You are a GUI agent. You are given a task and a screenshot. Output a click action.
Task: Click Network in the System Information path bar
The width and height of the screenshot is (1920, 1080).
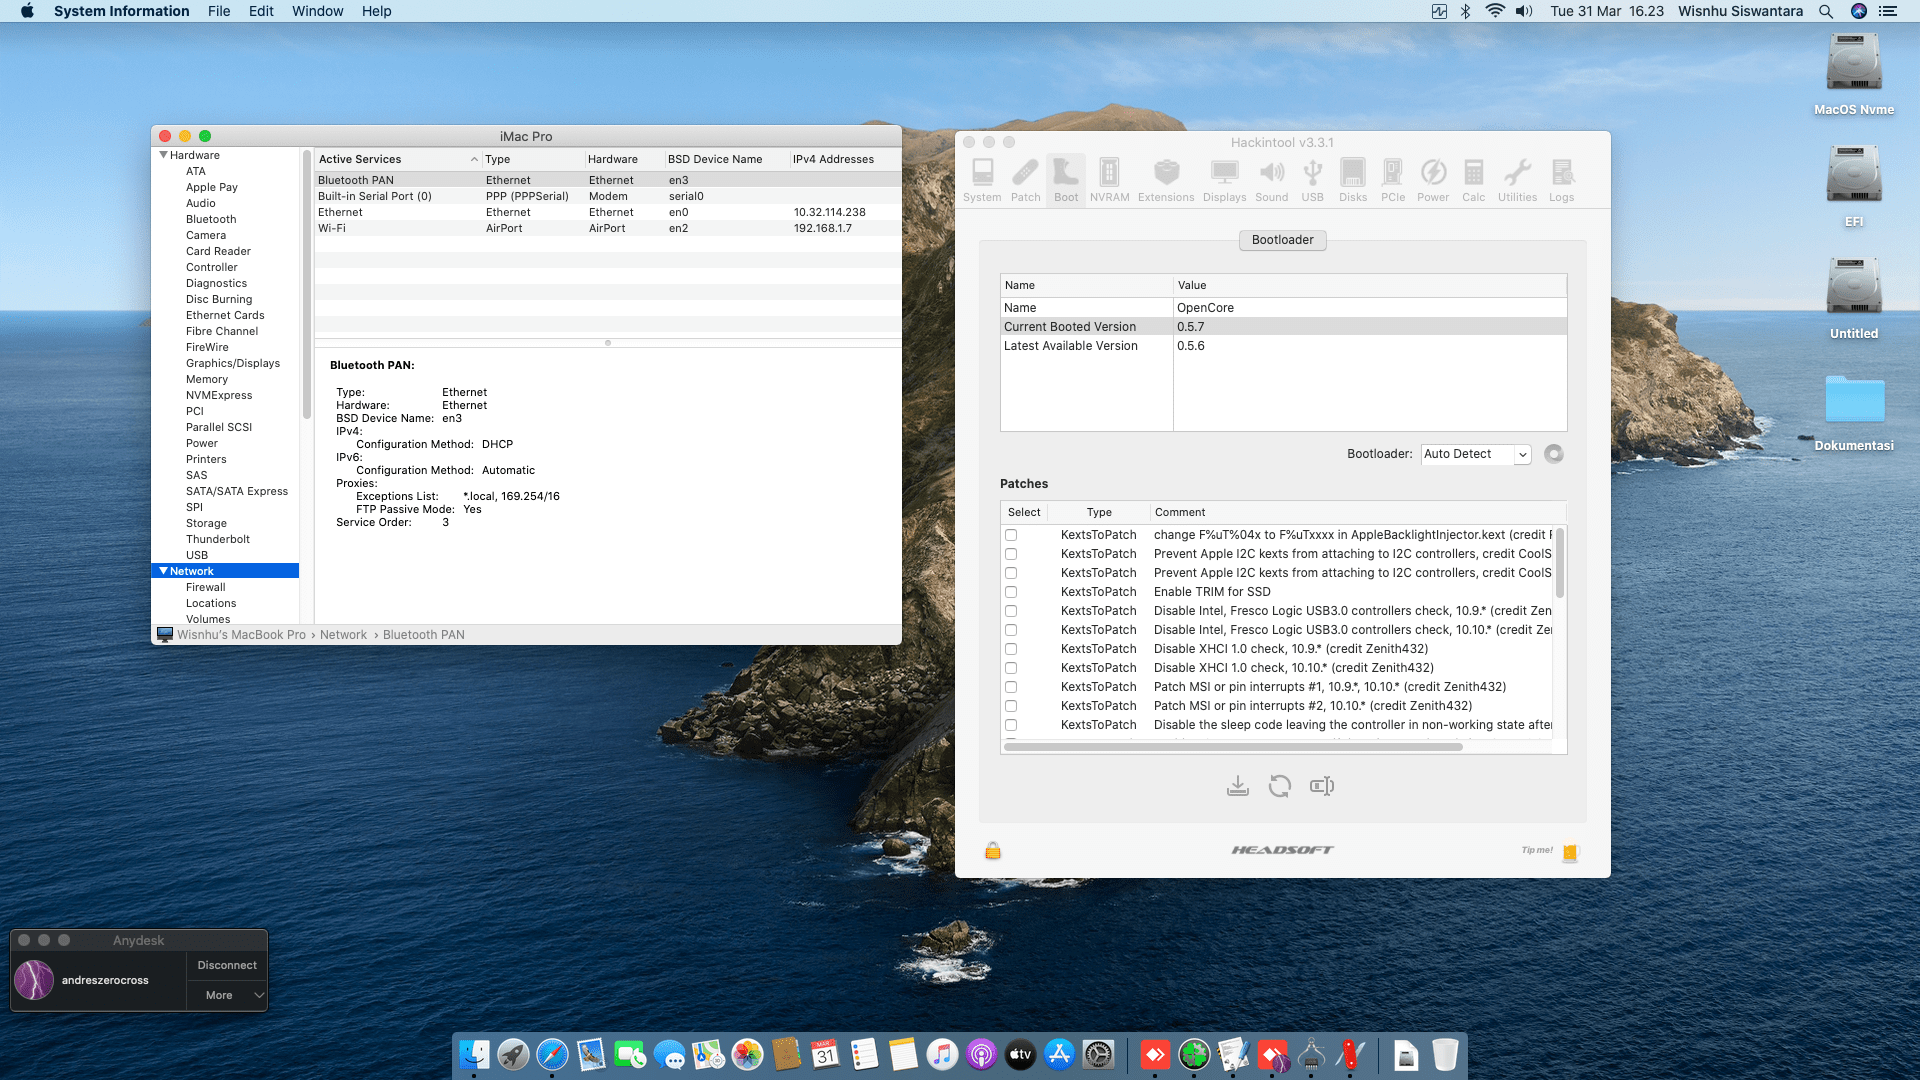(343, 635)
